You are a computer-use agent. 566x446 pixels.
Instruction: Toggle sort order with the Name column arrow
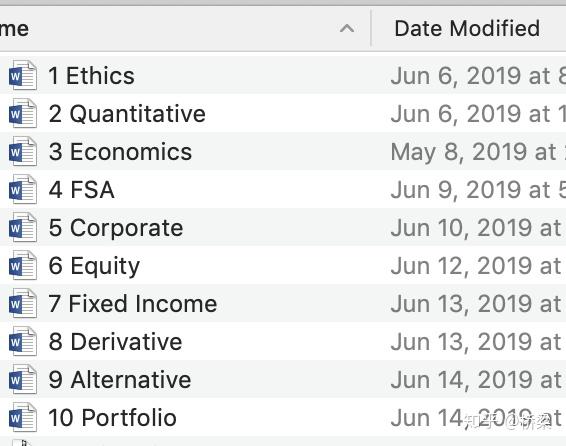click(x=347, y=28)
